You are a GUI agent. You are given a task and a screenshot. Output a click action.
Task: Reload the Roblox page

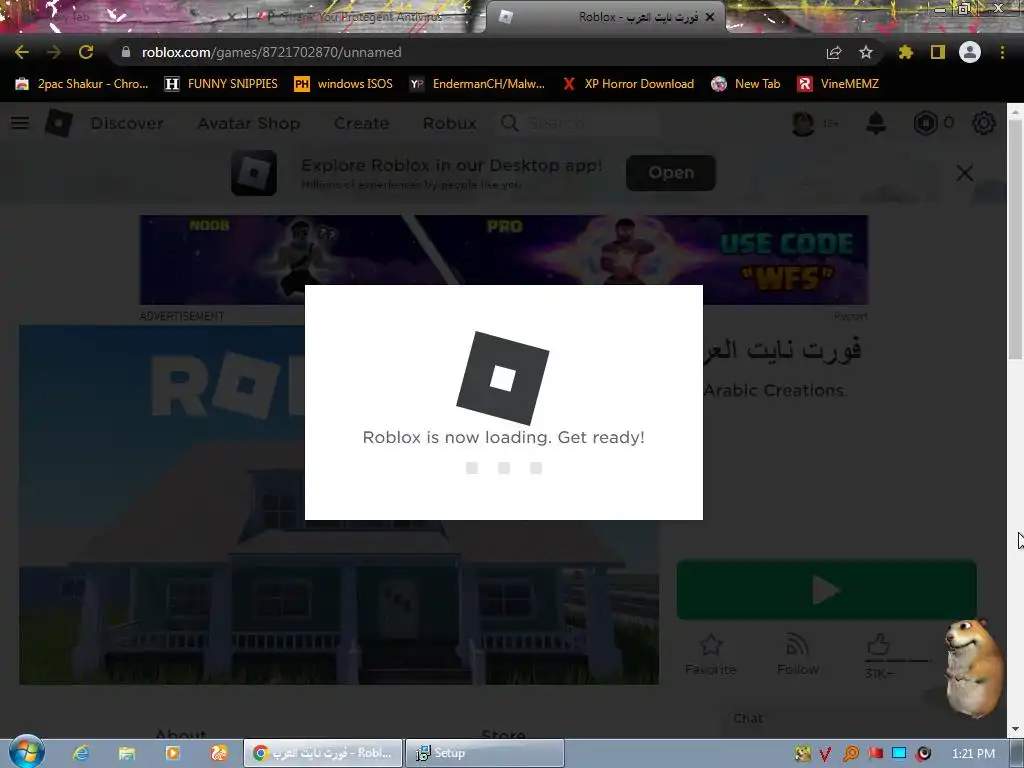point(86,52)
